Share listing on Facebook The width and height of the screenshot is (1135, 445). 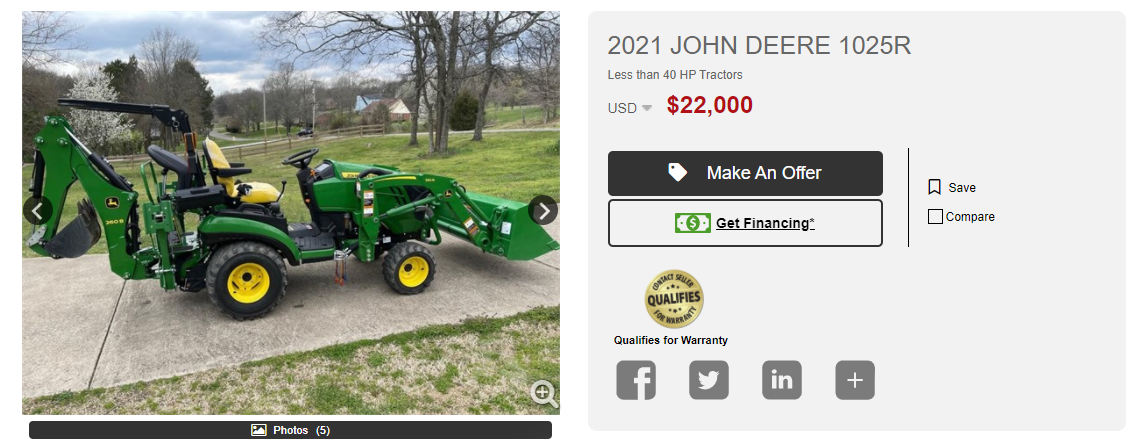[636, 380]
